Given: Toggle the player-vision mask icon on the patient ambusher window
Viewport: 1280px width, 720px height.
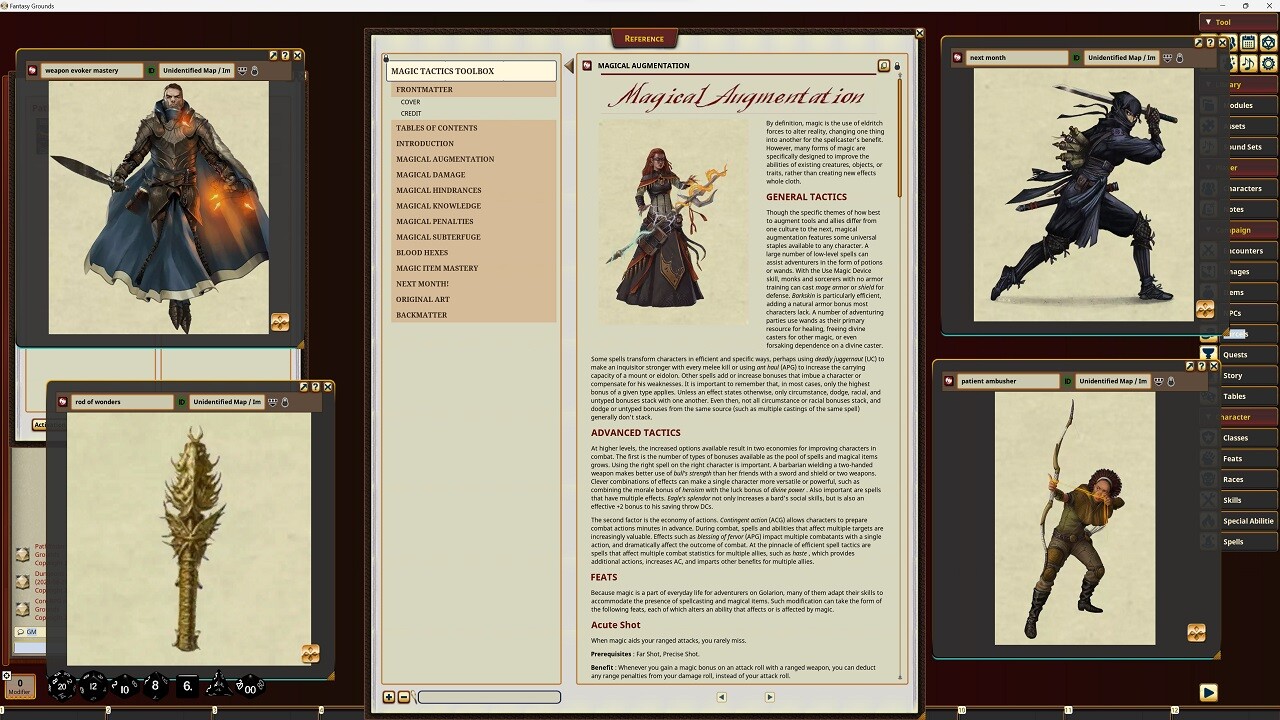Looking at the screenshot, I should [x=1157, y=381].
